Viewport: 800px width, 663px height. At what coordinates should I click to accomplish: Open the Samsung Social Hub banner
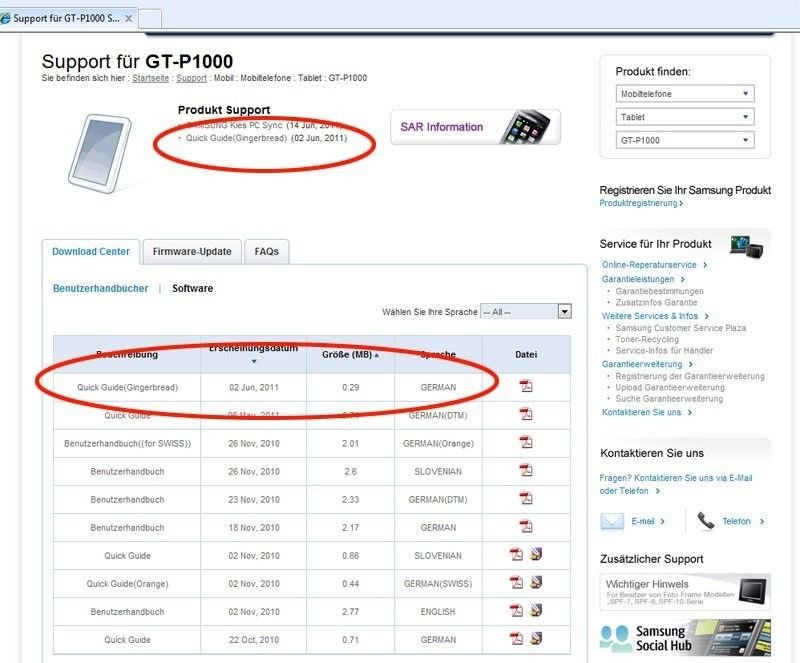click(x=685, y=638)
